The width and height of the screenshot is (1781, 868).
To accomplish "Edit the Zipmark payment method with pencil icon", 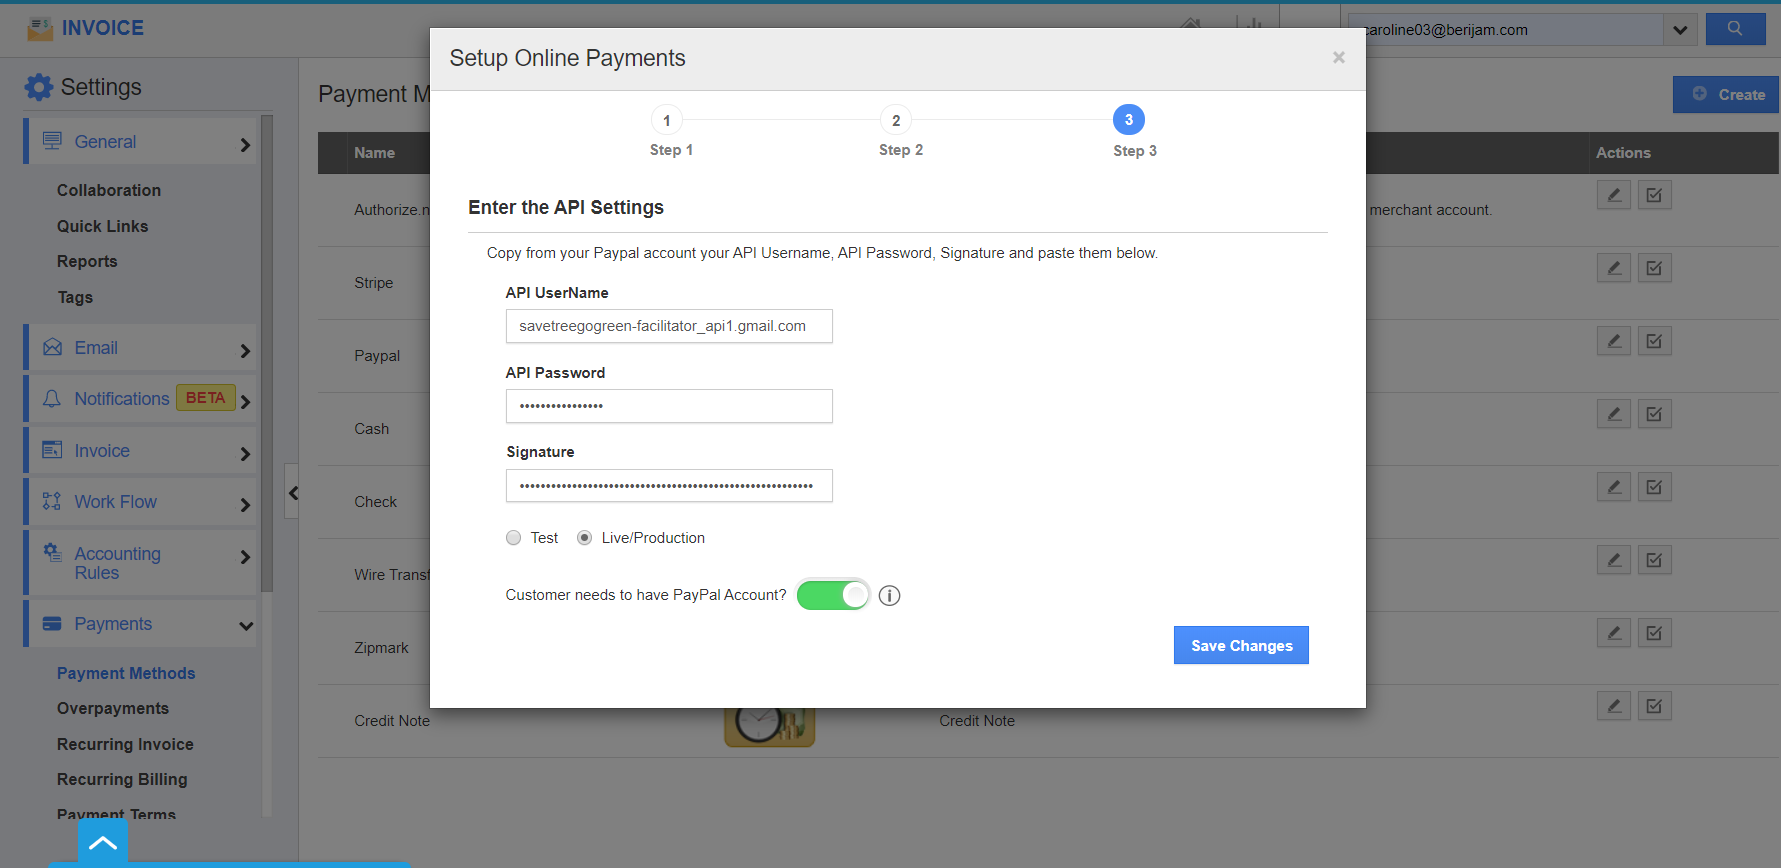I will pyautogui.click(x=1614, y=633).
